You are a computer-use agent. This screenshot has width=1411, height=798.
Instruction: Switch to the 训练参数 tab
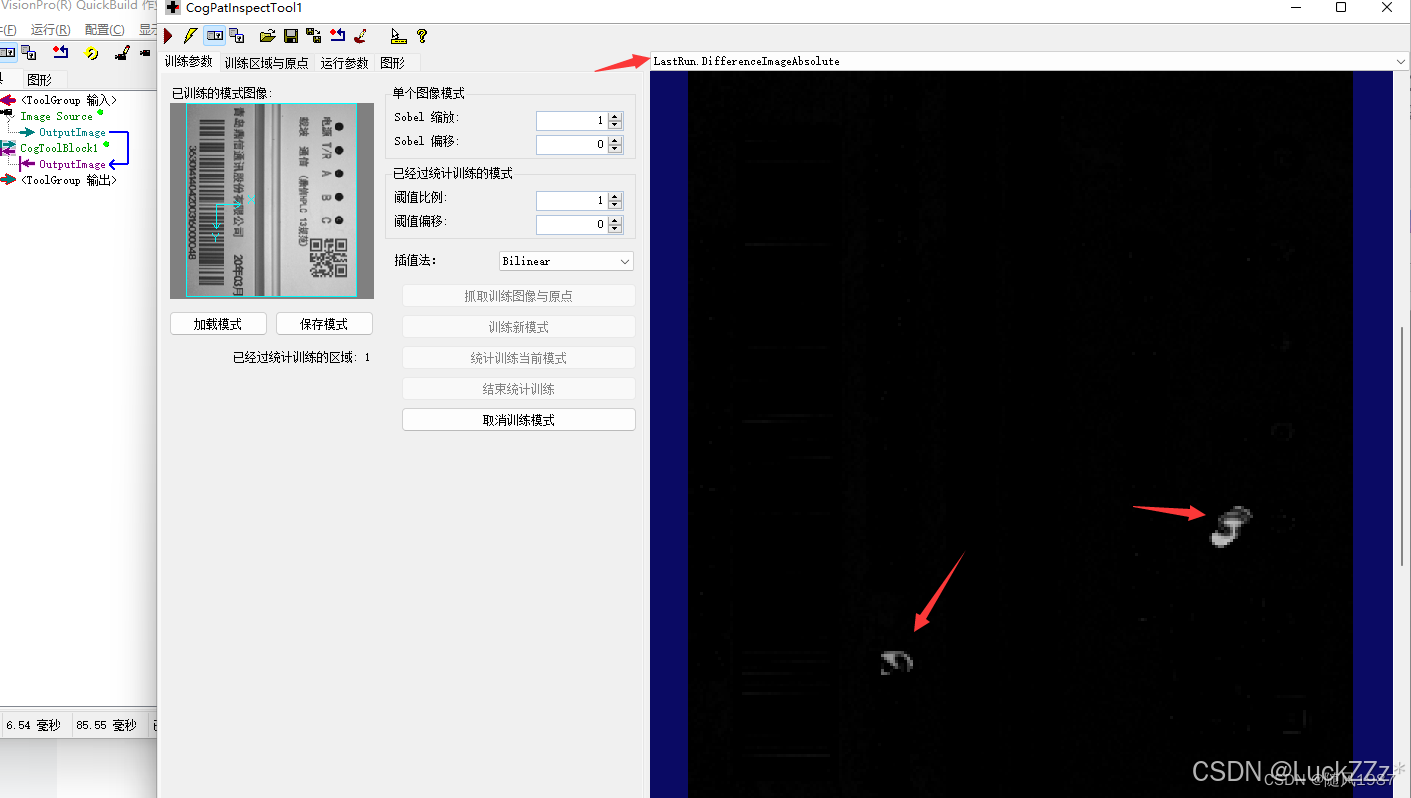[x=189, y=62]
